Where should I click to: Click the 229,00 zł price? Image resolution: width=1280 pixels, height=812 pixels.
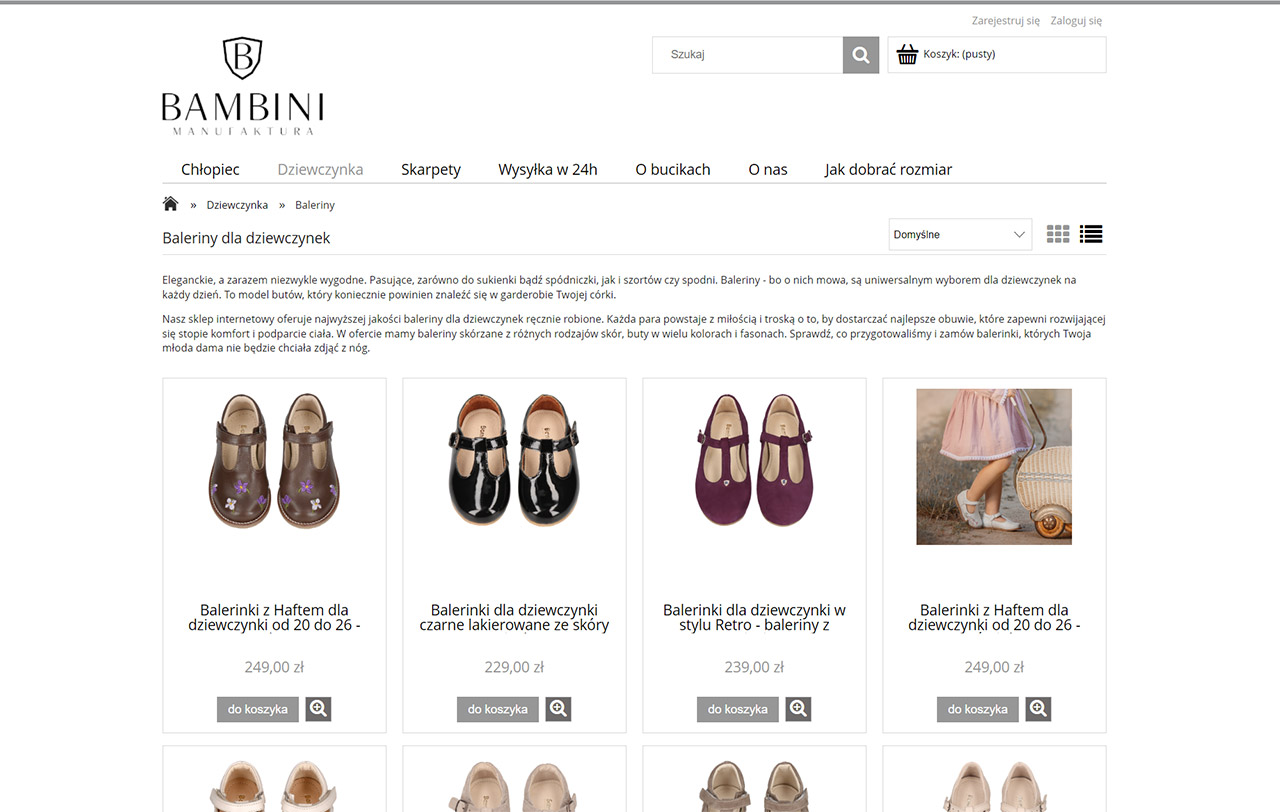514,667
